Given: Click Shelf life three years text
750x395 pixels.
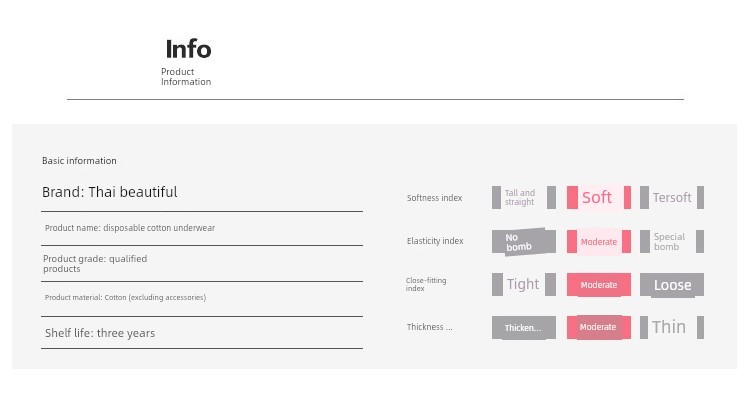Looking at the screenshot, I should pos(100,333).
